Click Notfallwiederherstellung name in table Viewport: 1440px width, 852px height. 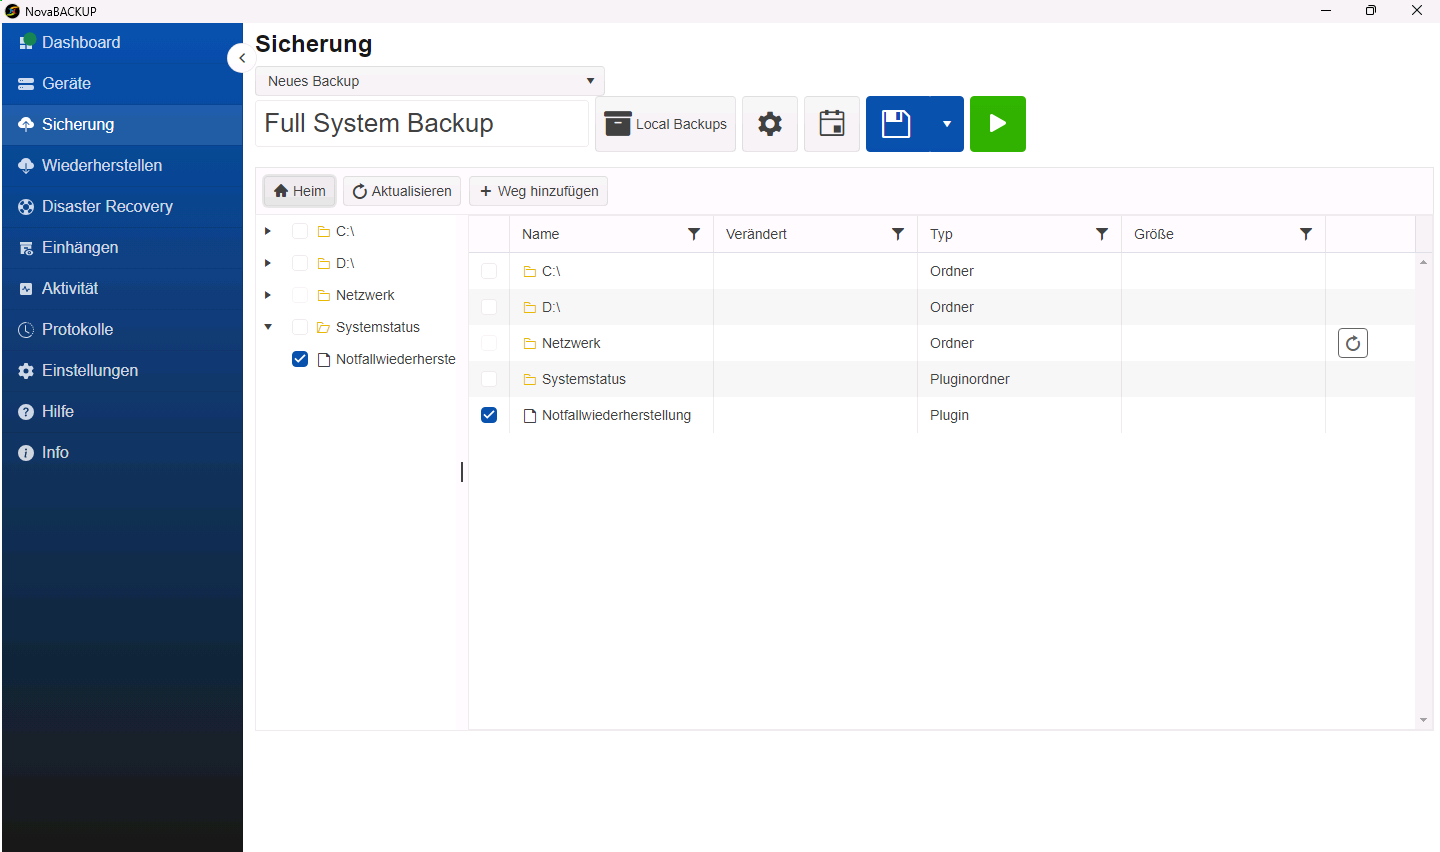(616, 415)
